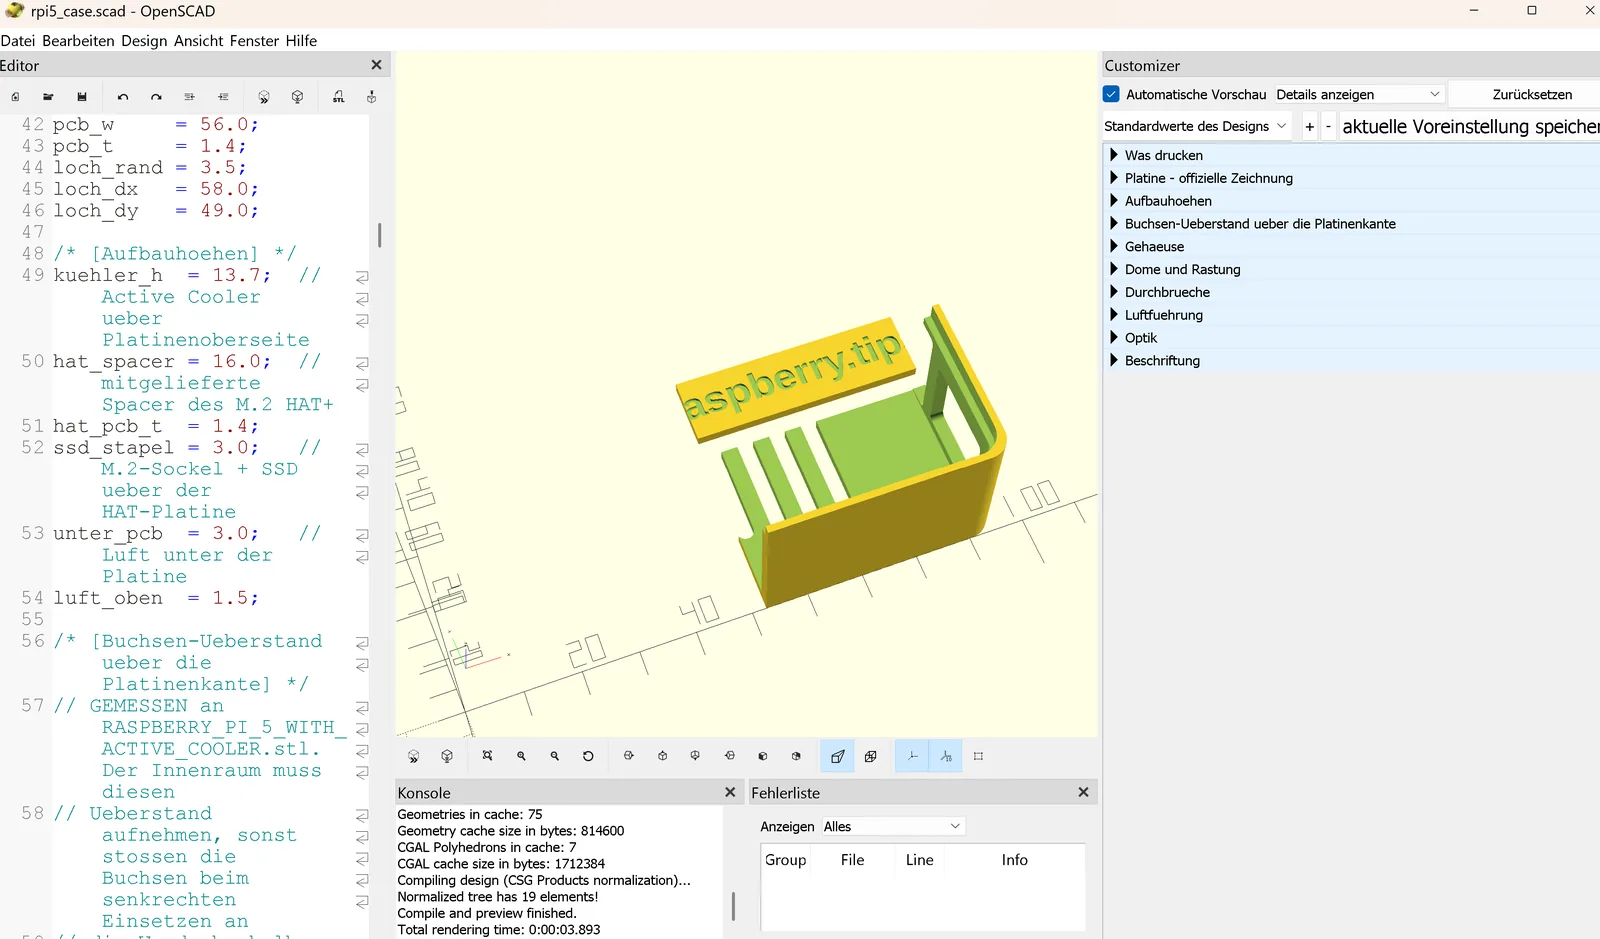Click the Info column header in Fehlerliste

pos(1014,860)
